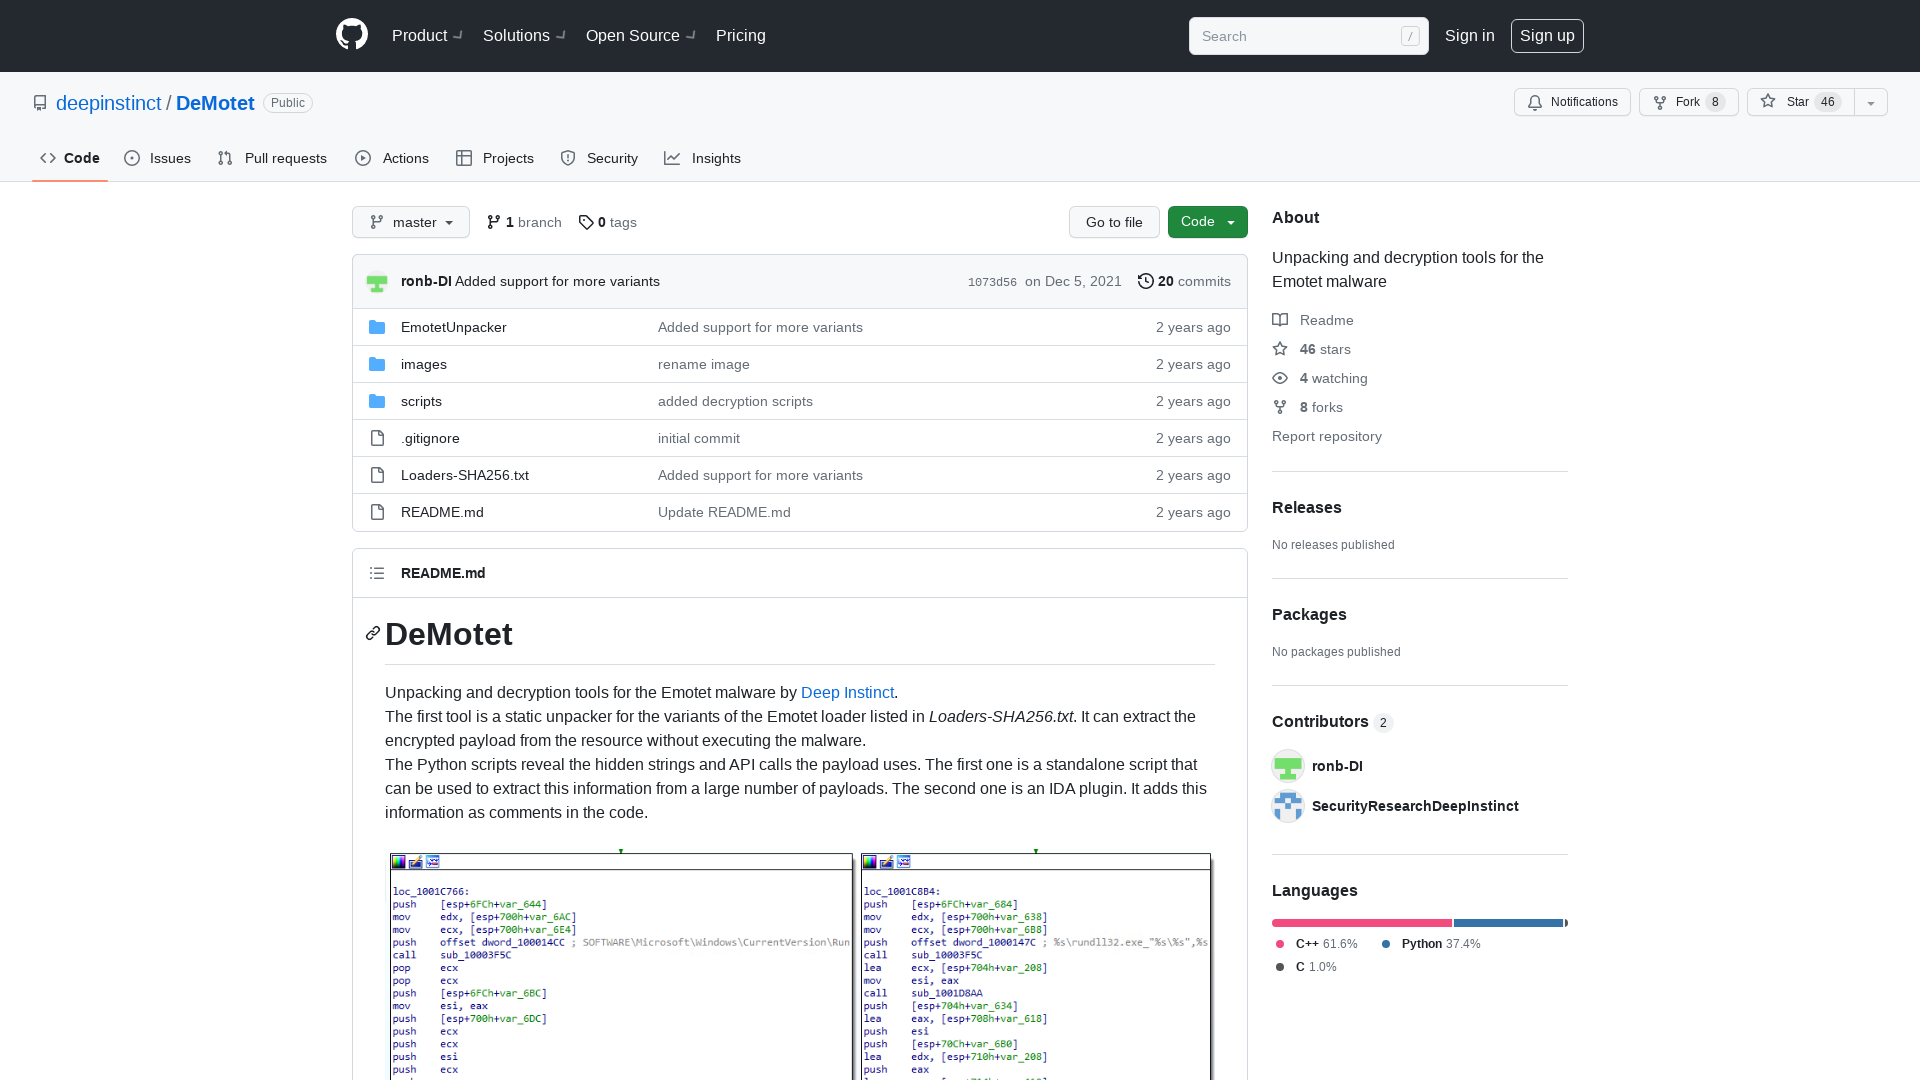
Task: View the 46 stars link
Action: 1311,349
